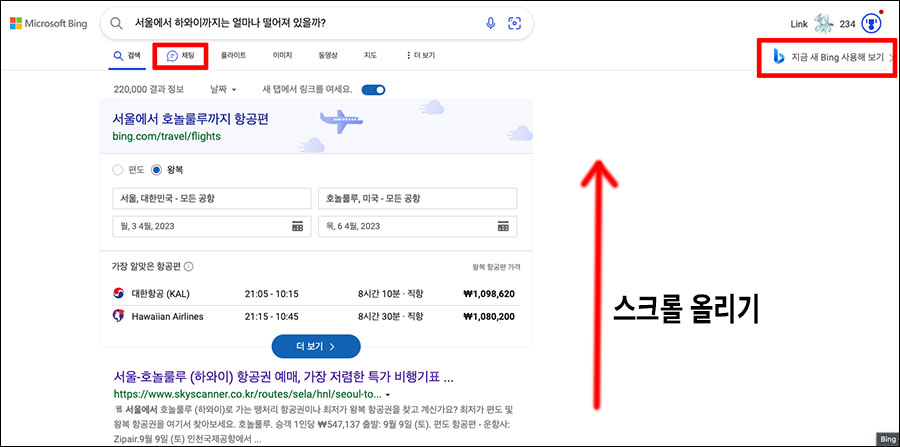Click 지금 새 Bing 사용해 보기 link
This screenshot has width=900, height=447.
click(x=837, y=57)
